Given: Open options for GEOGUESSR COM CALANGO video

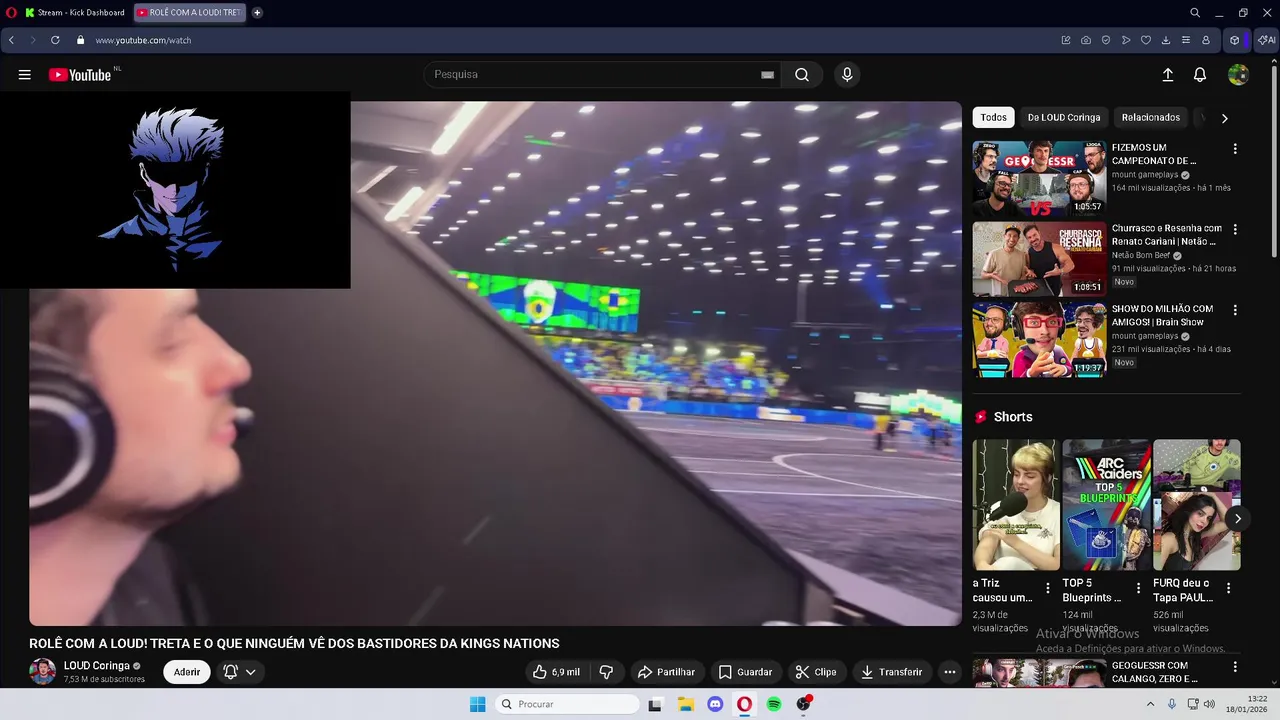Looking at the screenshot, I should pyautogui.click(x=1234, y=667).
